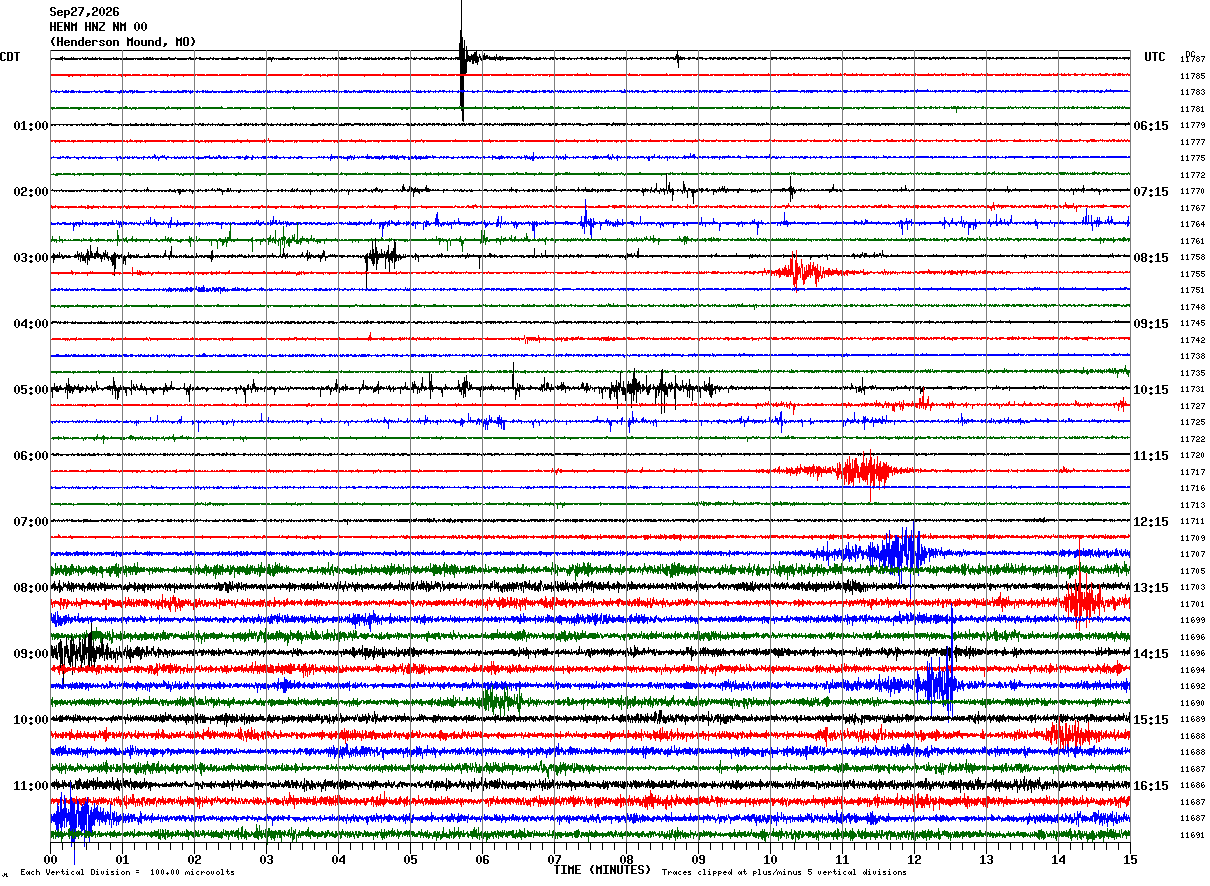Click the Sep27,2026 date header
Image resolution: width=1210 pixels, height=886 pixels.
pyautogui.click(x=84, y=12)
